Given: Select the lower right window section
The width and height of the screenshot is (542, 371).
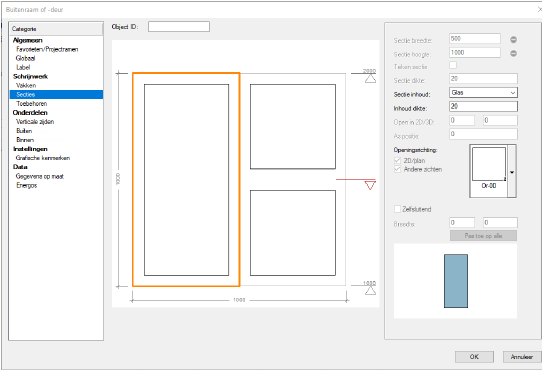Looking at the screenshot, I should click(293, 233).
